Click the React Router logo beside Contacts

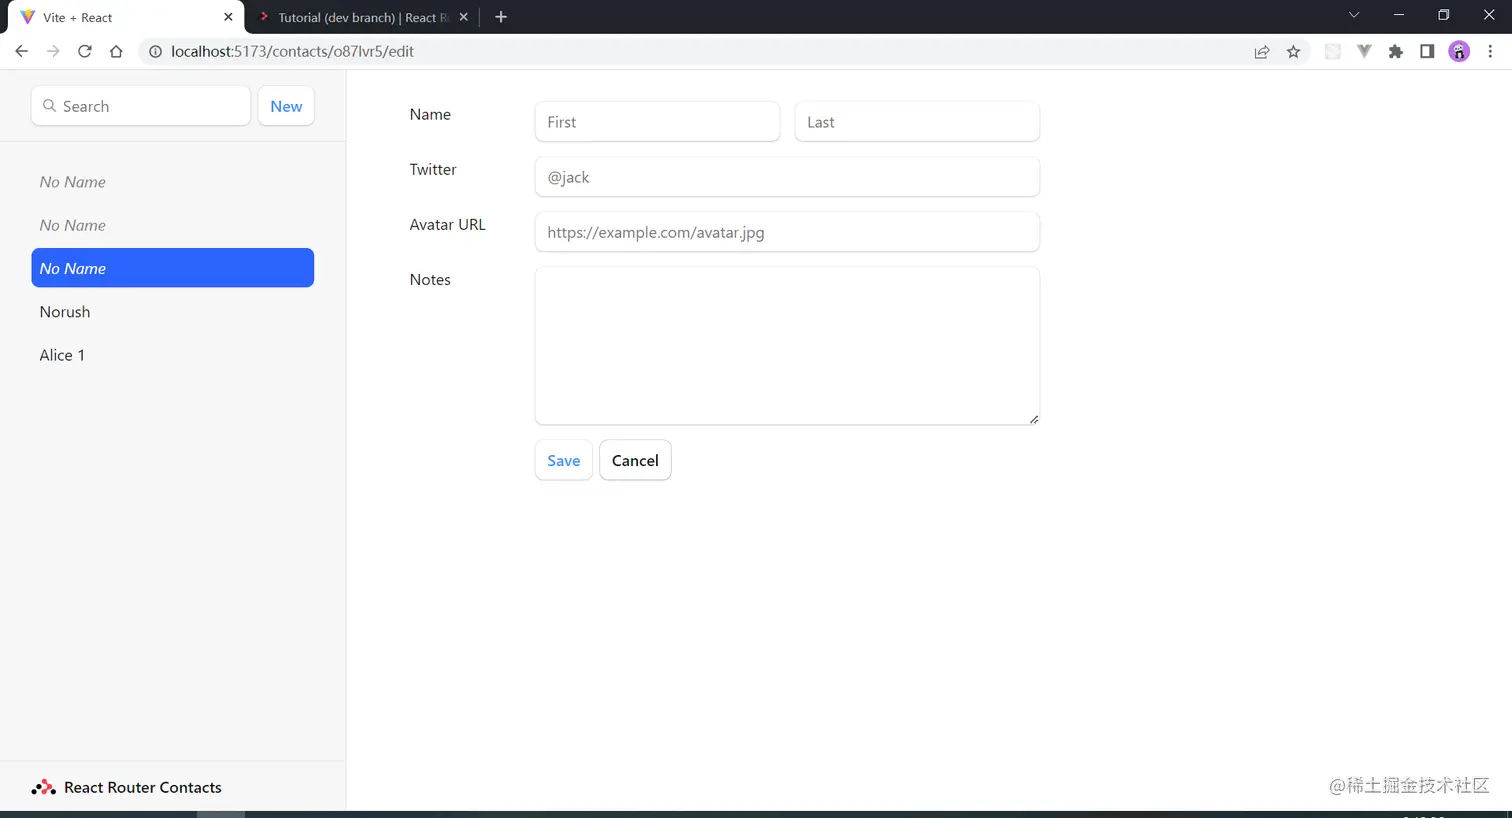(44, 787)
